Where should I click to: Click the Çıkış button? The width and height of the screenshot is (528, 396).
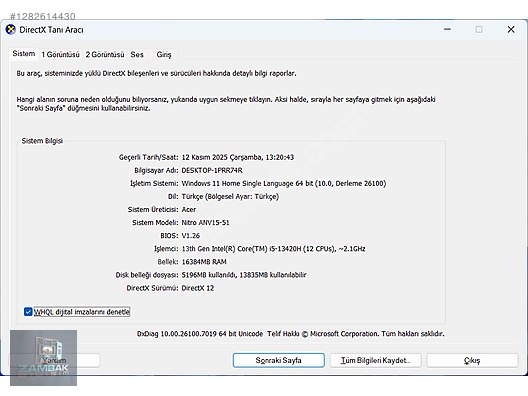[472, 360]
